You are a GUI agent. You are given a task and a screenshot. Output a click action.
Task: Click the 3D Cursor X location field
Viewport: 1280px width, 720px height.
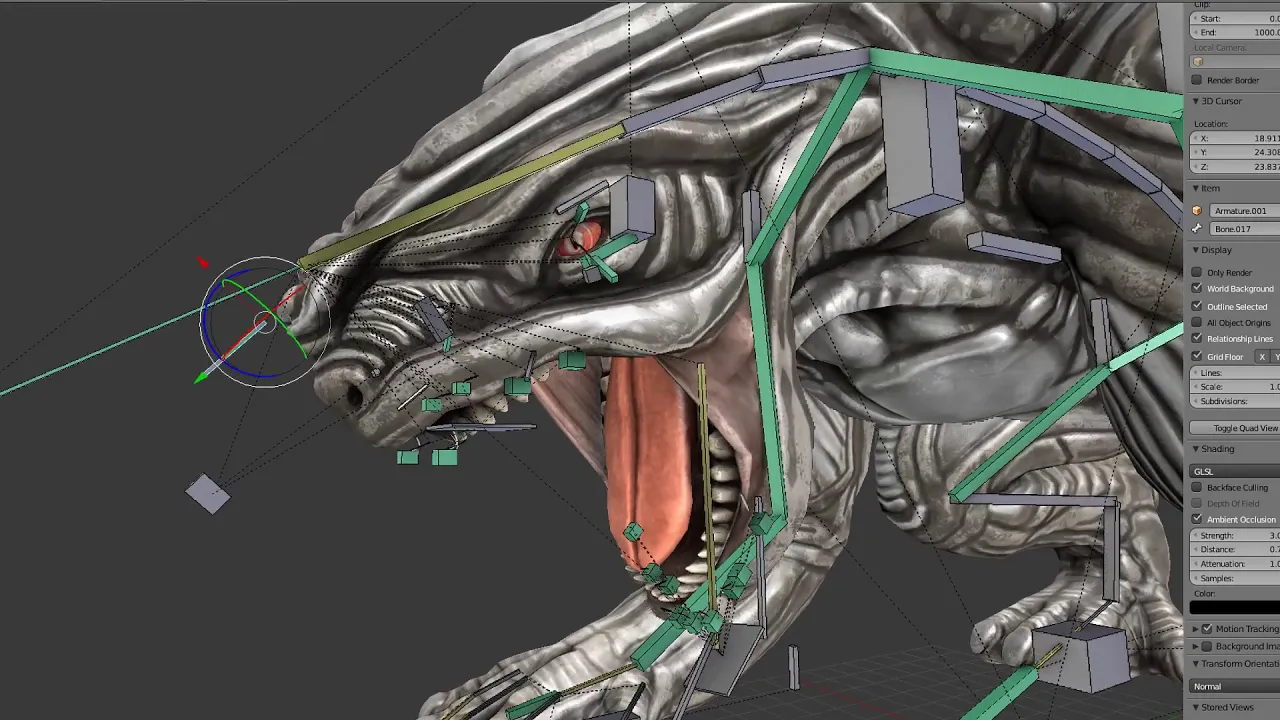click(1235, 138)
